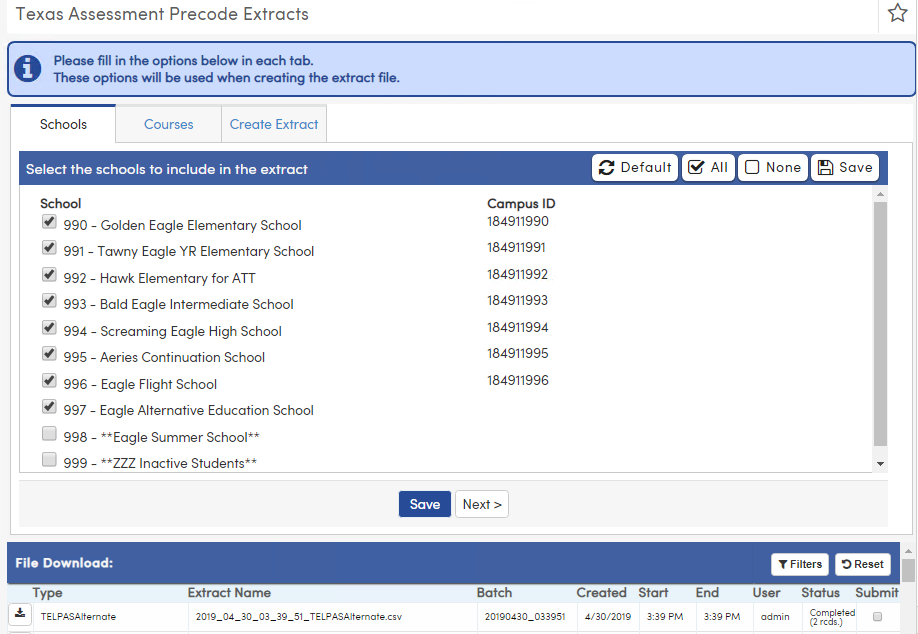Viewport: 918px width, 634px height.
Task: Deselect all schools with None button
Action: (772, 167)
